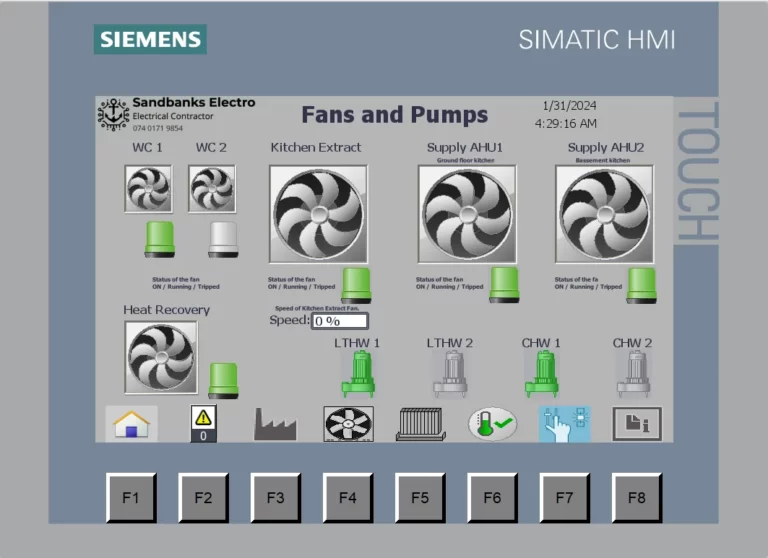Click the 'Electrical Contractor' text
This screenshot has height=558, width=768.
click(173, 116)
